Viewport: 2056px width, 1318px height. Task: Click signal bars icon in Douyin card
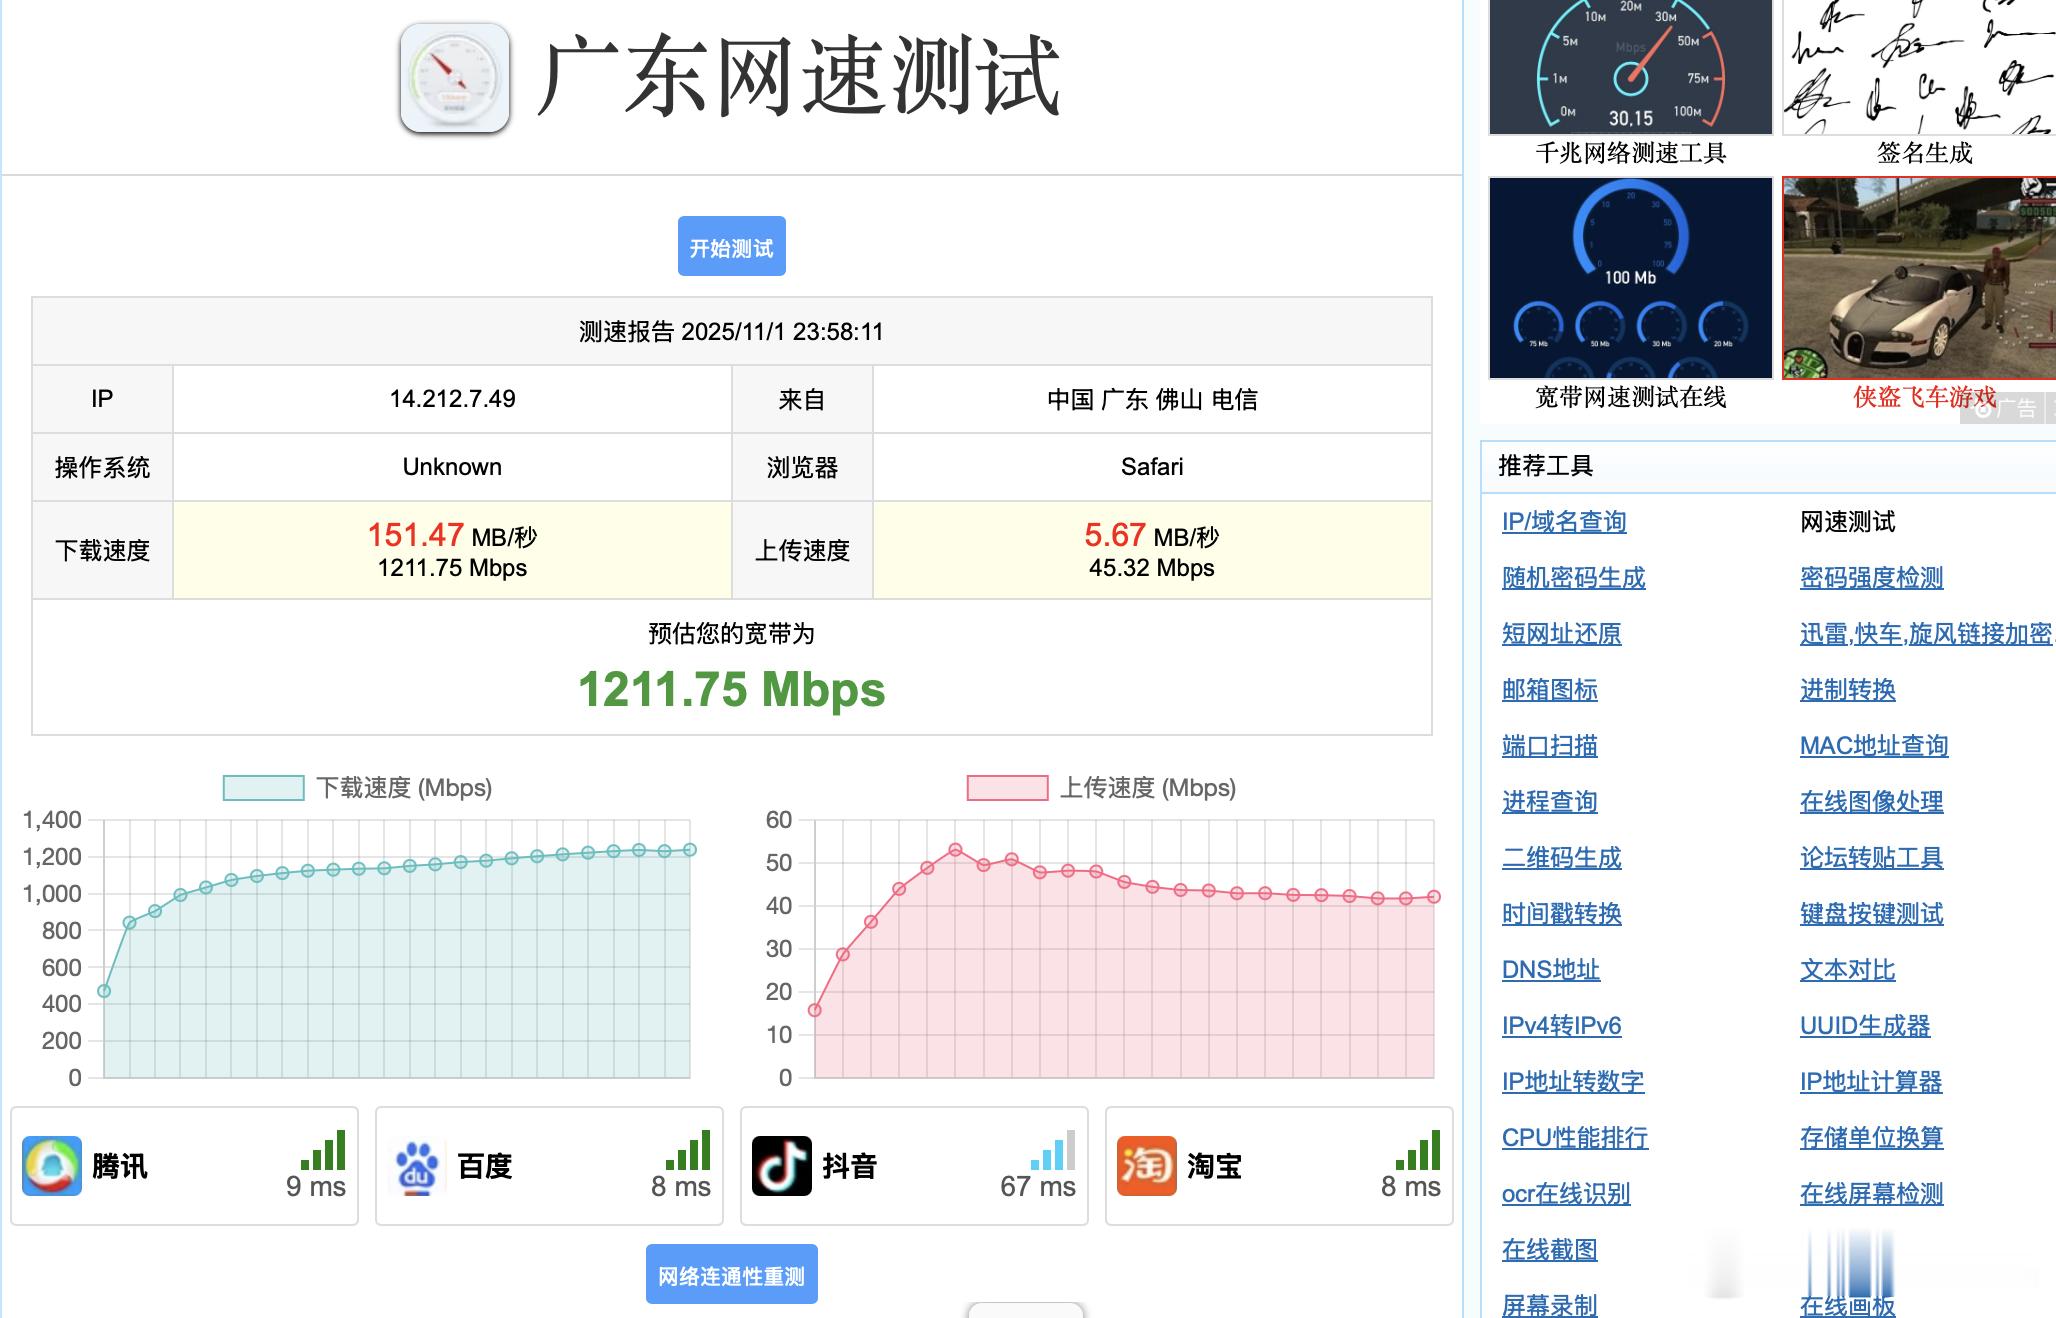click(1053, 1151)
